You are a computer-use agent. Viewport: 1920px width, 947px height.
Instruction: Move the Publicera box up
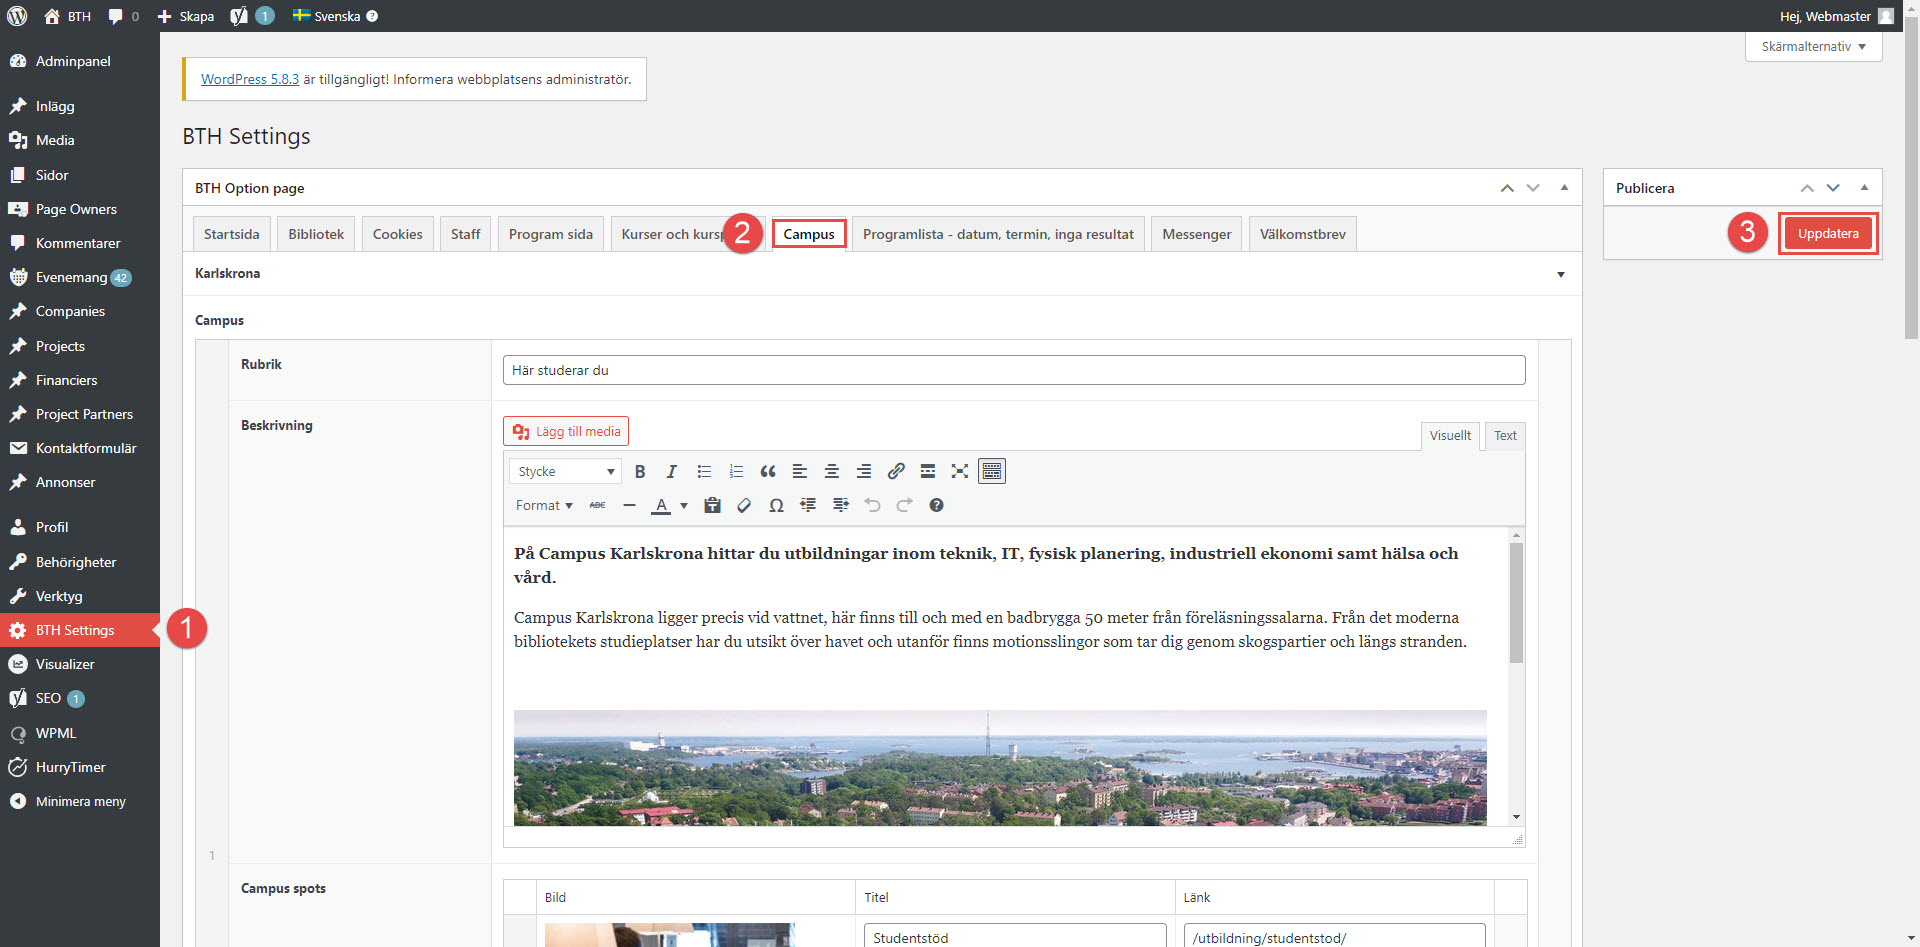tap(1807, 188)
